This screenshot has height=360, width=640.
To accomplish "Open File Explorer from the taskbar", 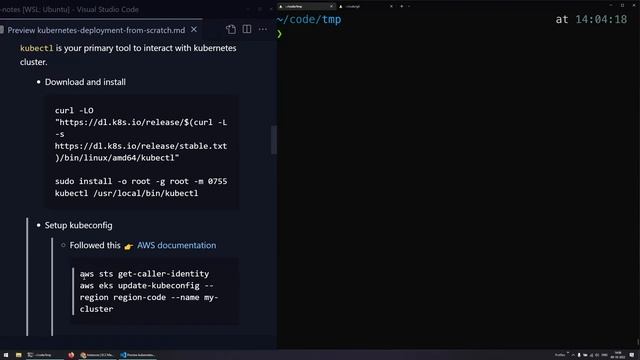I will pyautogui.click(x=18, y=355).
